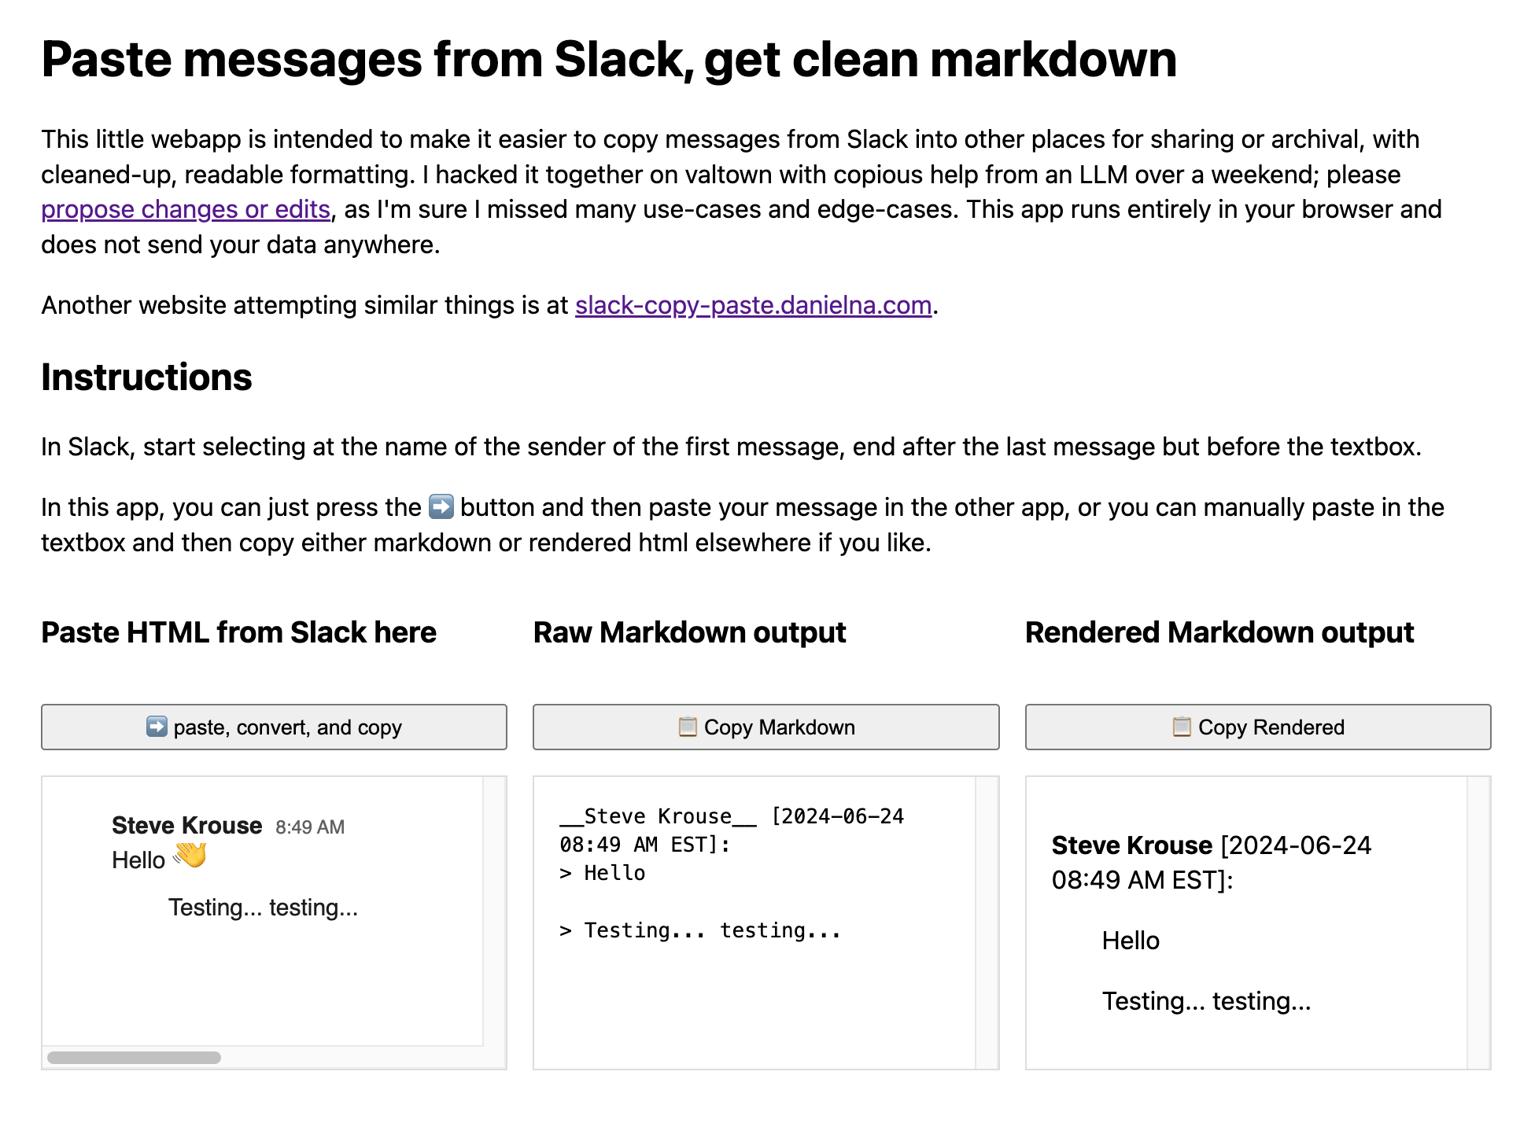This screenshot has height=1123, width=1520.
Task: Visit the slack-copy-paste.danielna.com link
Action: click(x=753, y=305)
